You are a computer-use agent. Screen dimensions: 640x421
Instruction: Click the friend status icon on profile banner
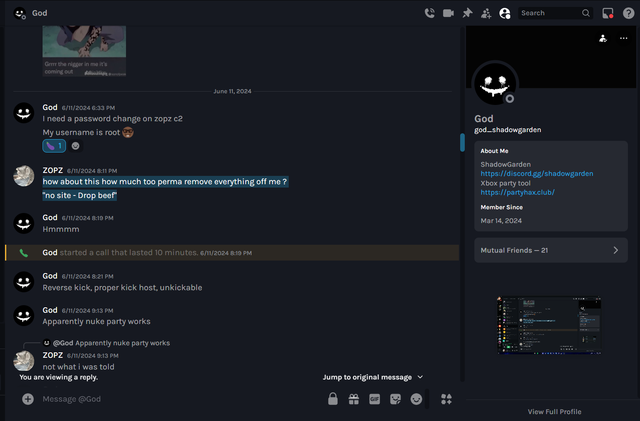click(603, 38)
